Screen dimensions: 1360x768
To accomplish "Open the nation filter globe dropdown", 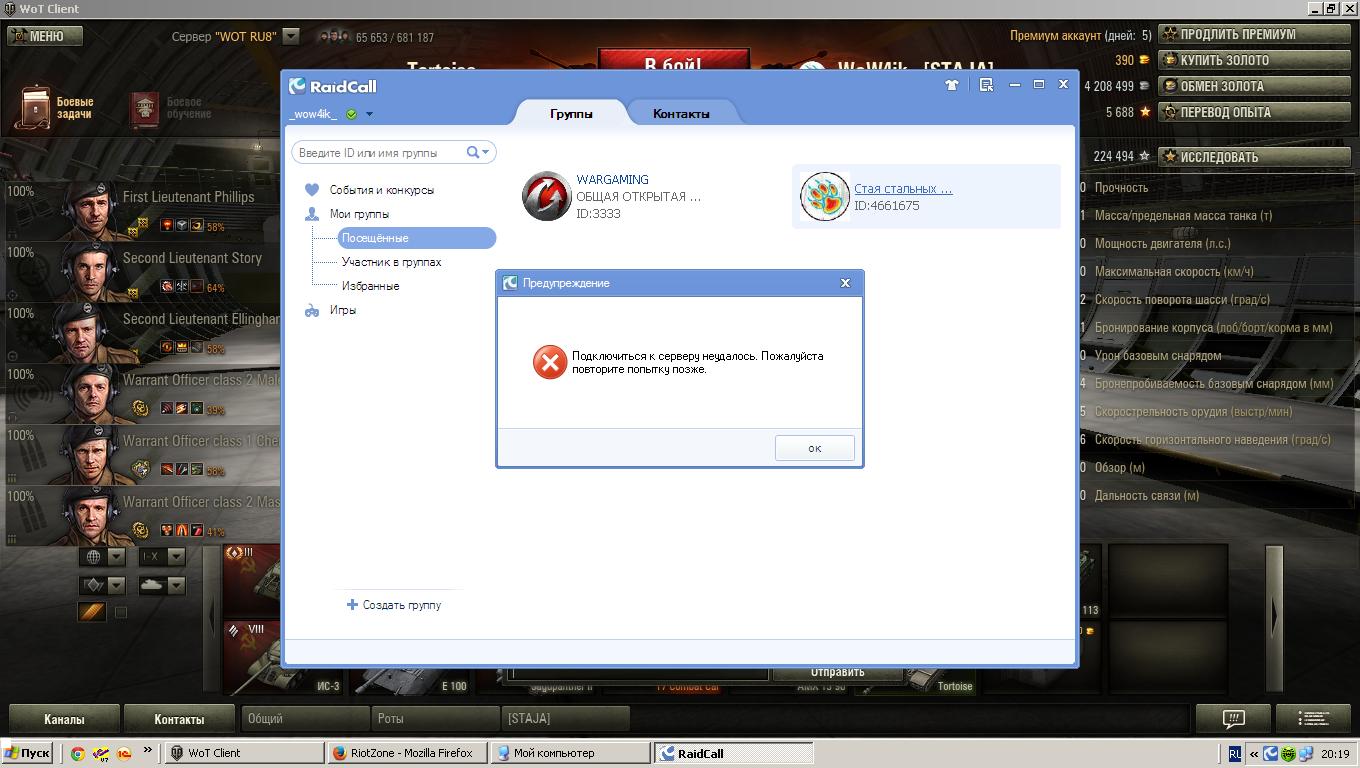I will pyautogui.click(x=102, y=557).
